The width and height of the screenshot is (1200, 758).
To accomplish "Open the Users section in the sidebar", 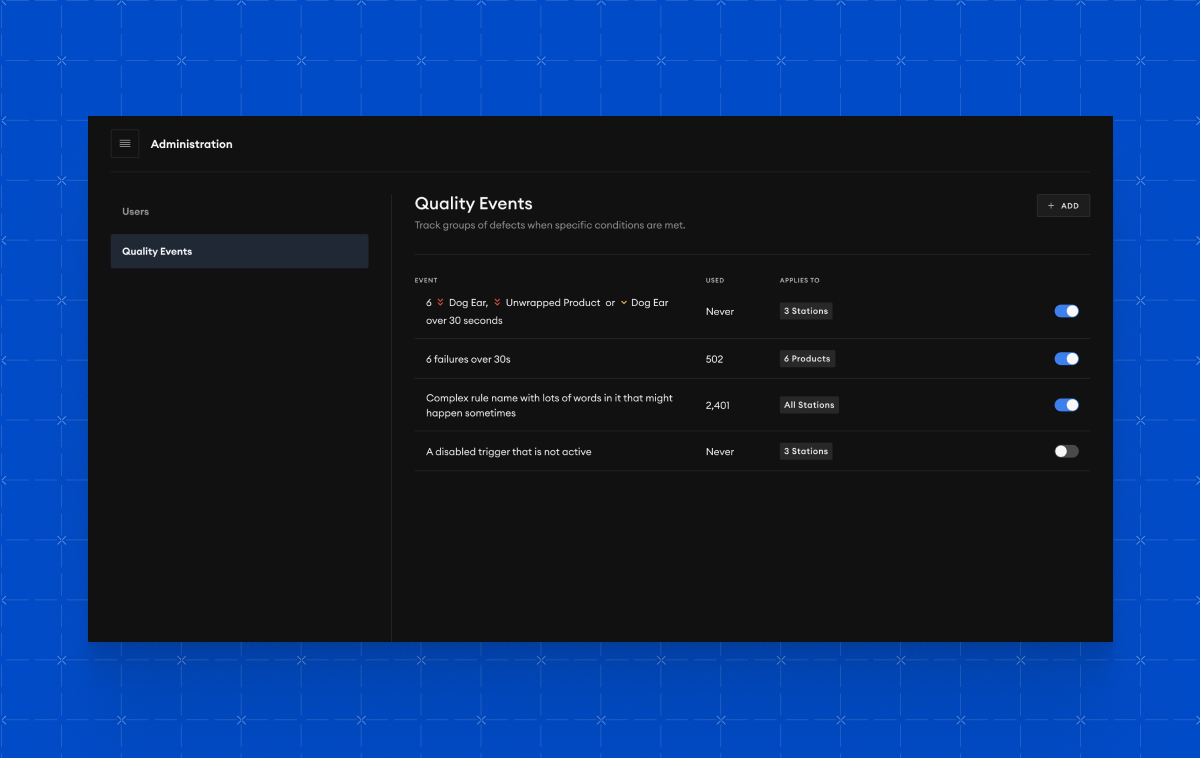I will tap(137, 211).
